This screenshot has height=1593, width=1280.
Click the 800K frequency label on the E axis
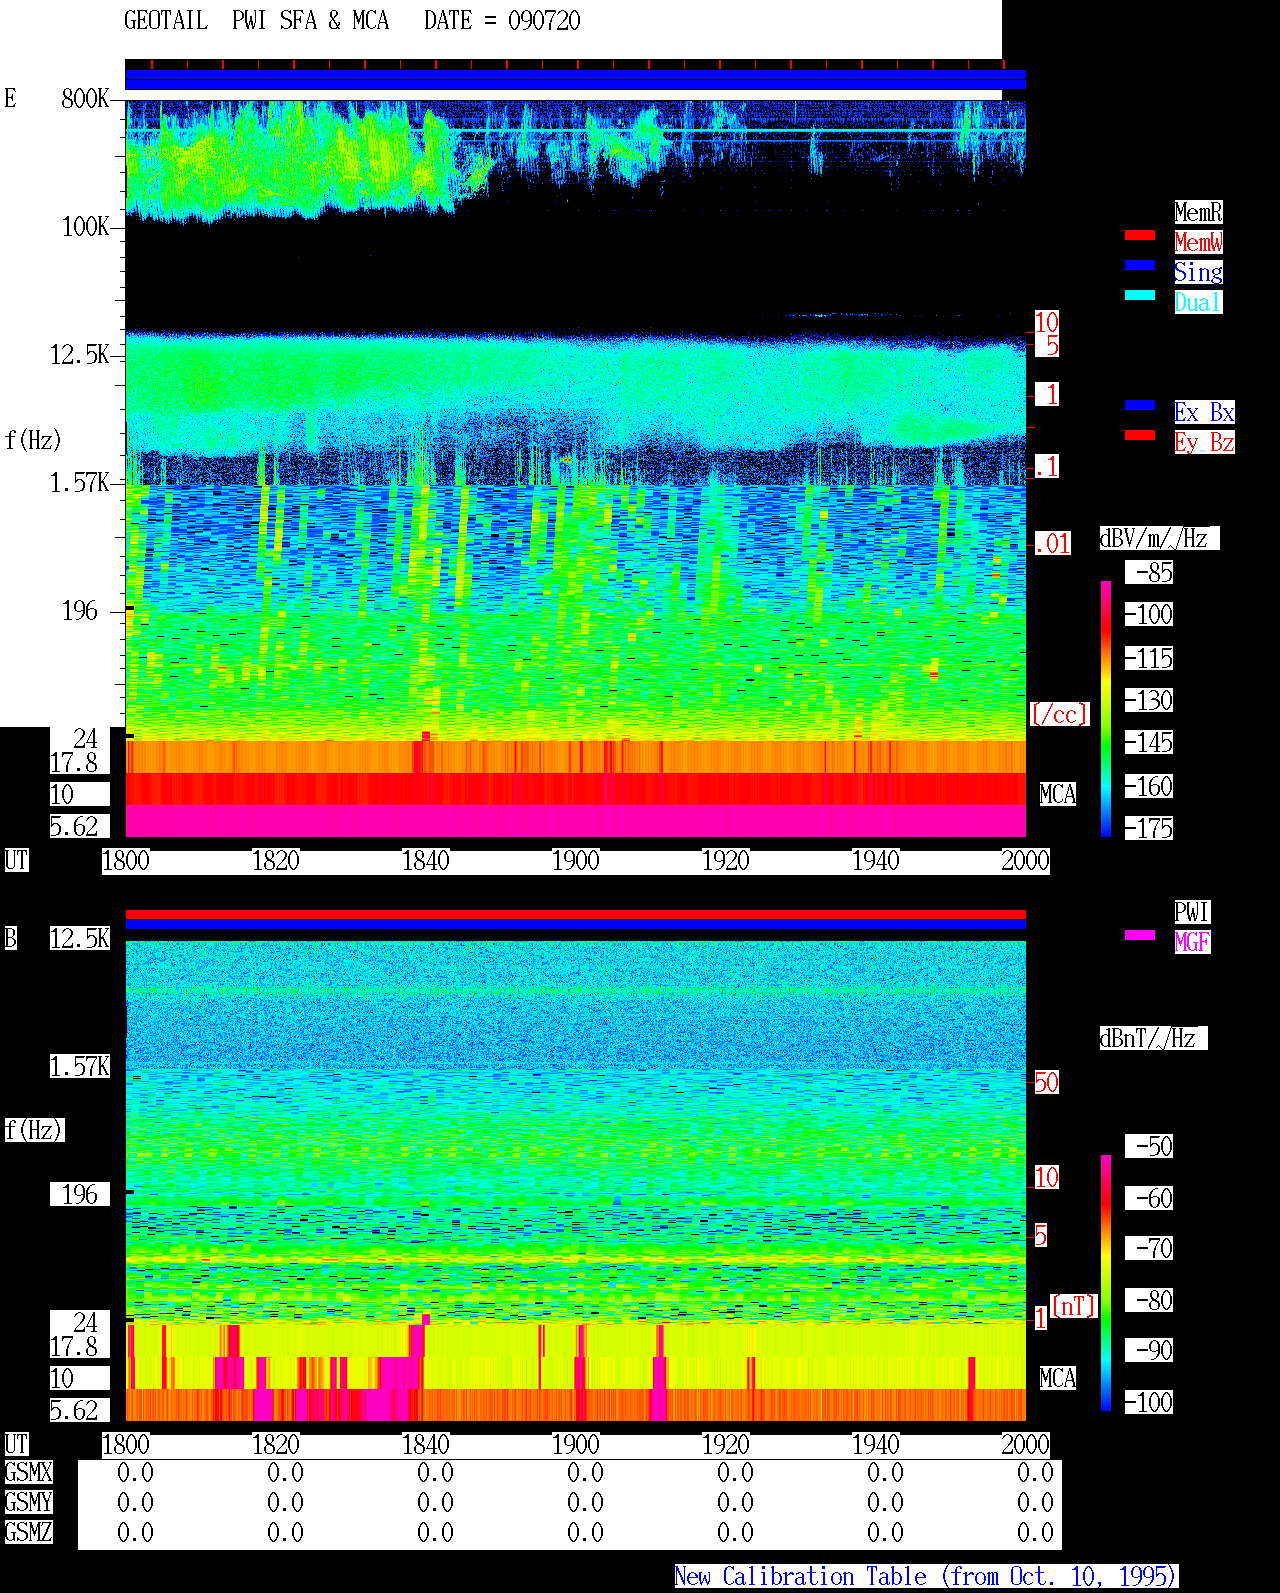(x=85, y=99)
